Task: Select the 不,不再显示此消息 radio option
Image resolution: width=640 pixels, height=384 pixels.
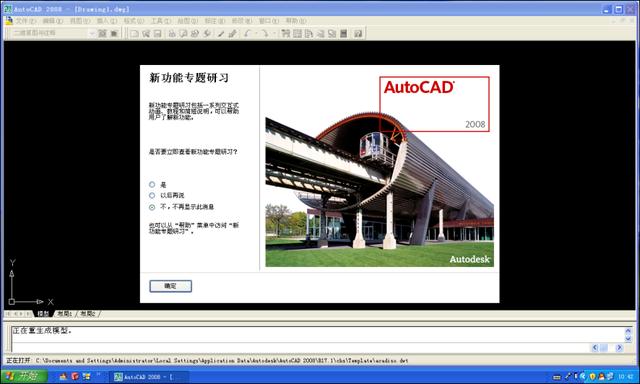Action: point(152,207)
